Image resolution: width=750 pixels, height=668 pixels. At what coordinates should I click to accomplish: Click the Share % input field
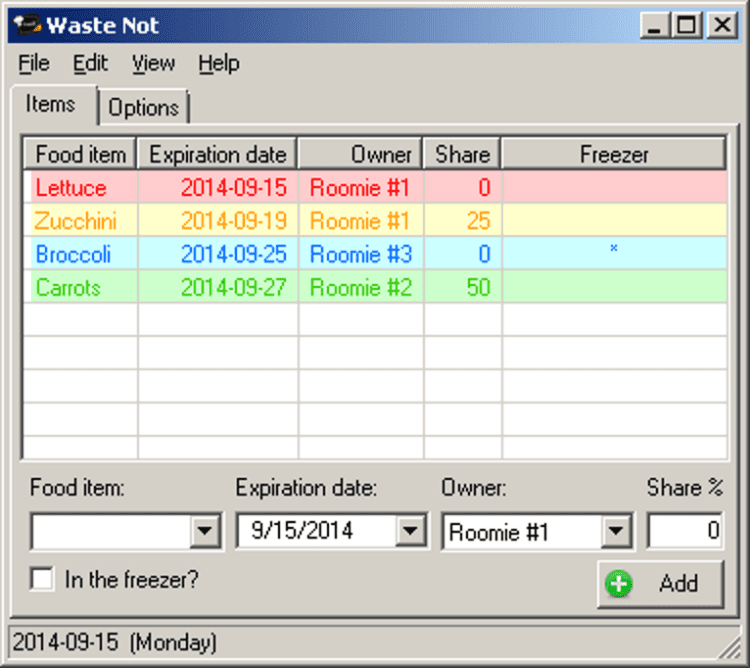685,530
